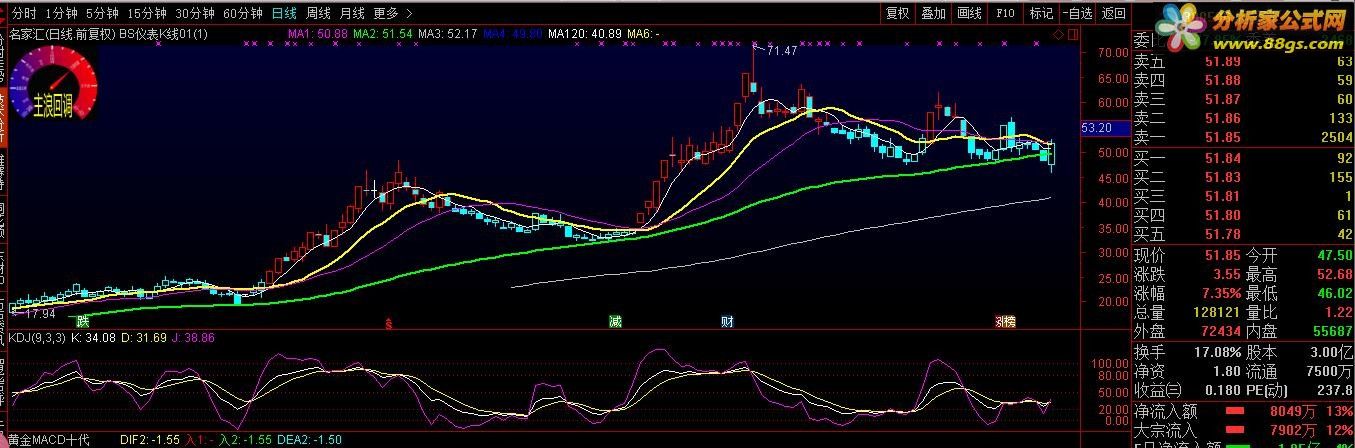
Task: Click the 返回 back button
Action: (1112, 13)
